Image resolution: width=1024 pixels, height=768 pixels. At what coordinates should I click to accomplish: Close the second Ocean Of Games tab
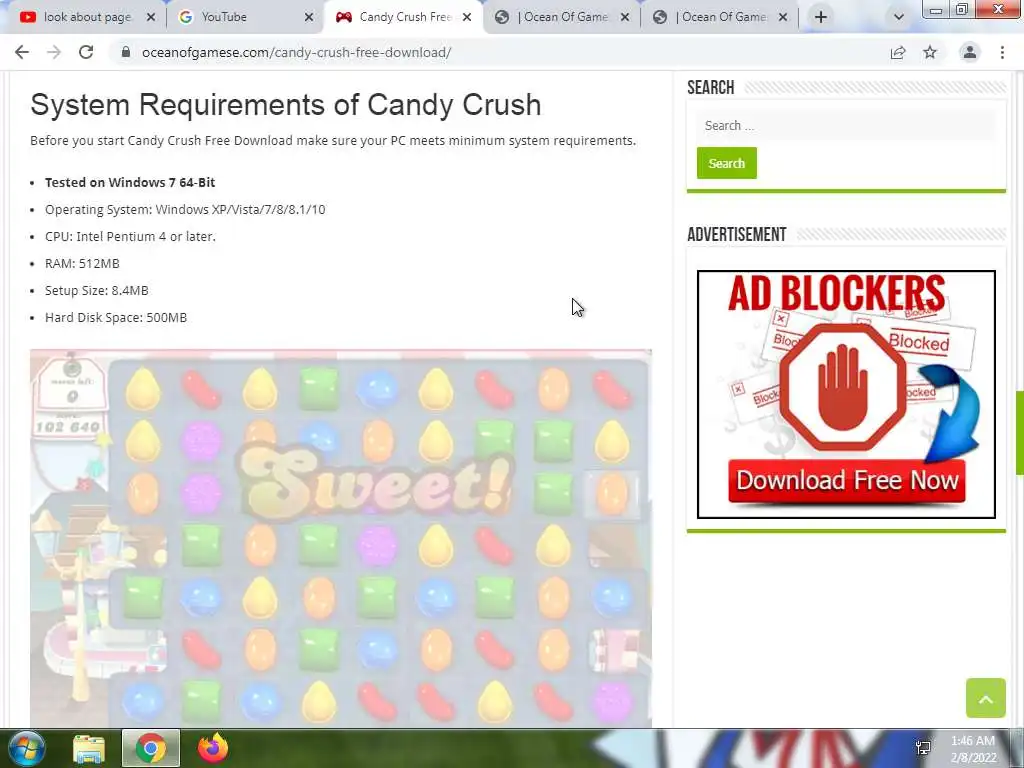click(783, 17)
